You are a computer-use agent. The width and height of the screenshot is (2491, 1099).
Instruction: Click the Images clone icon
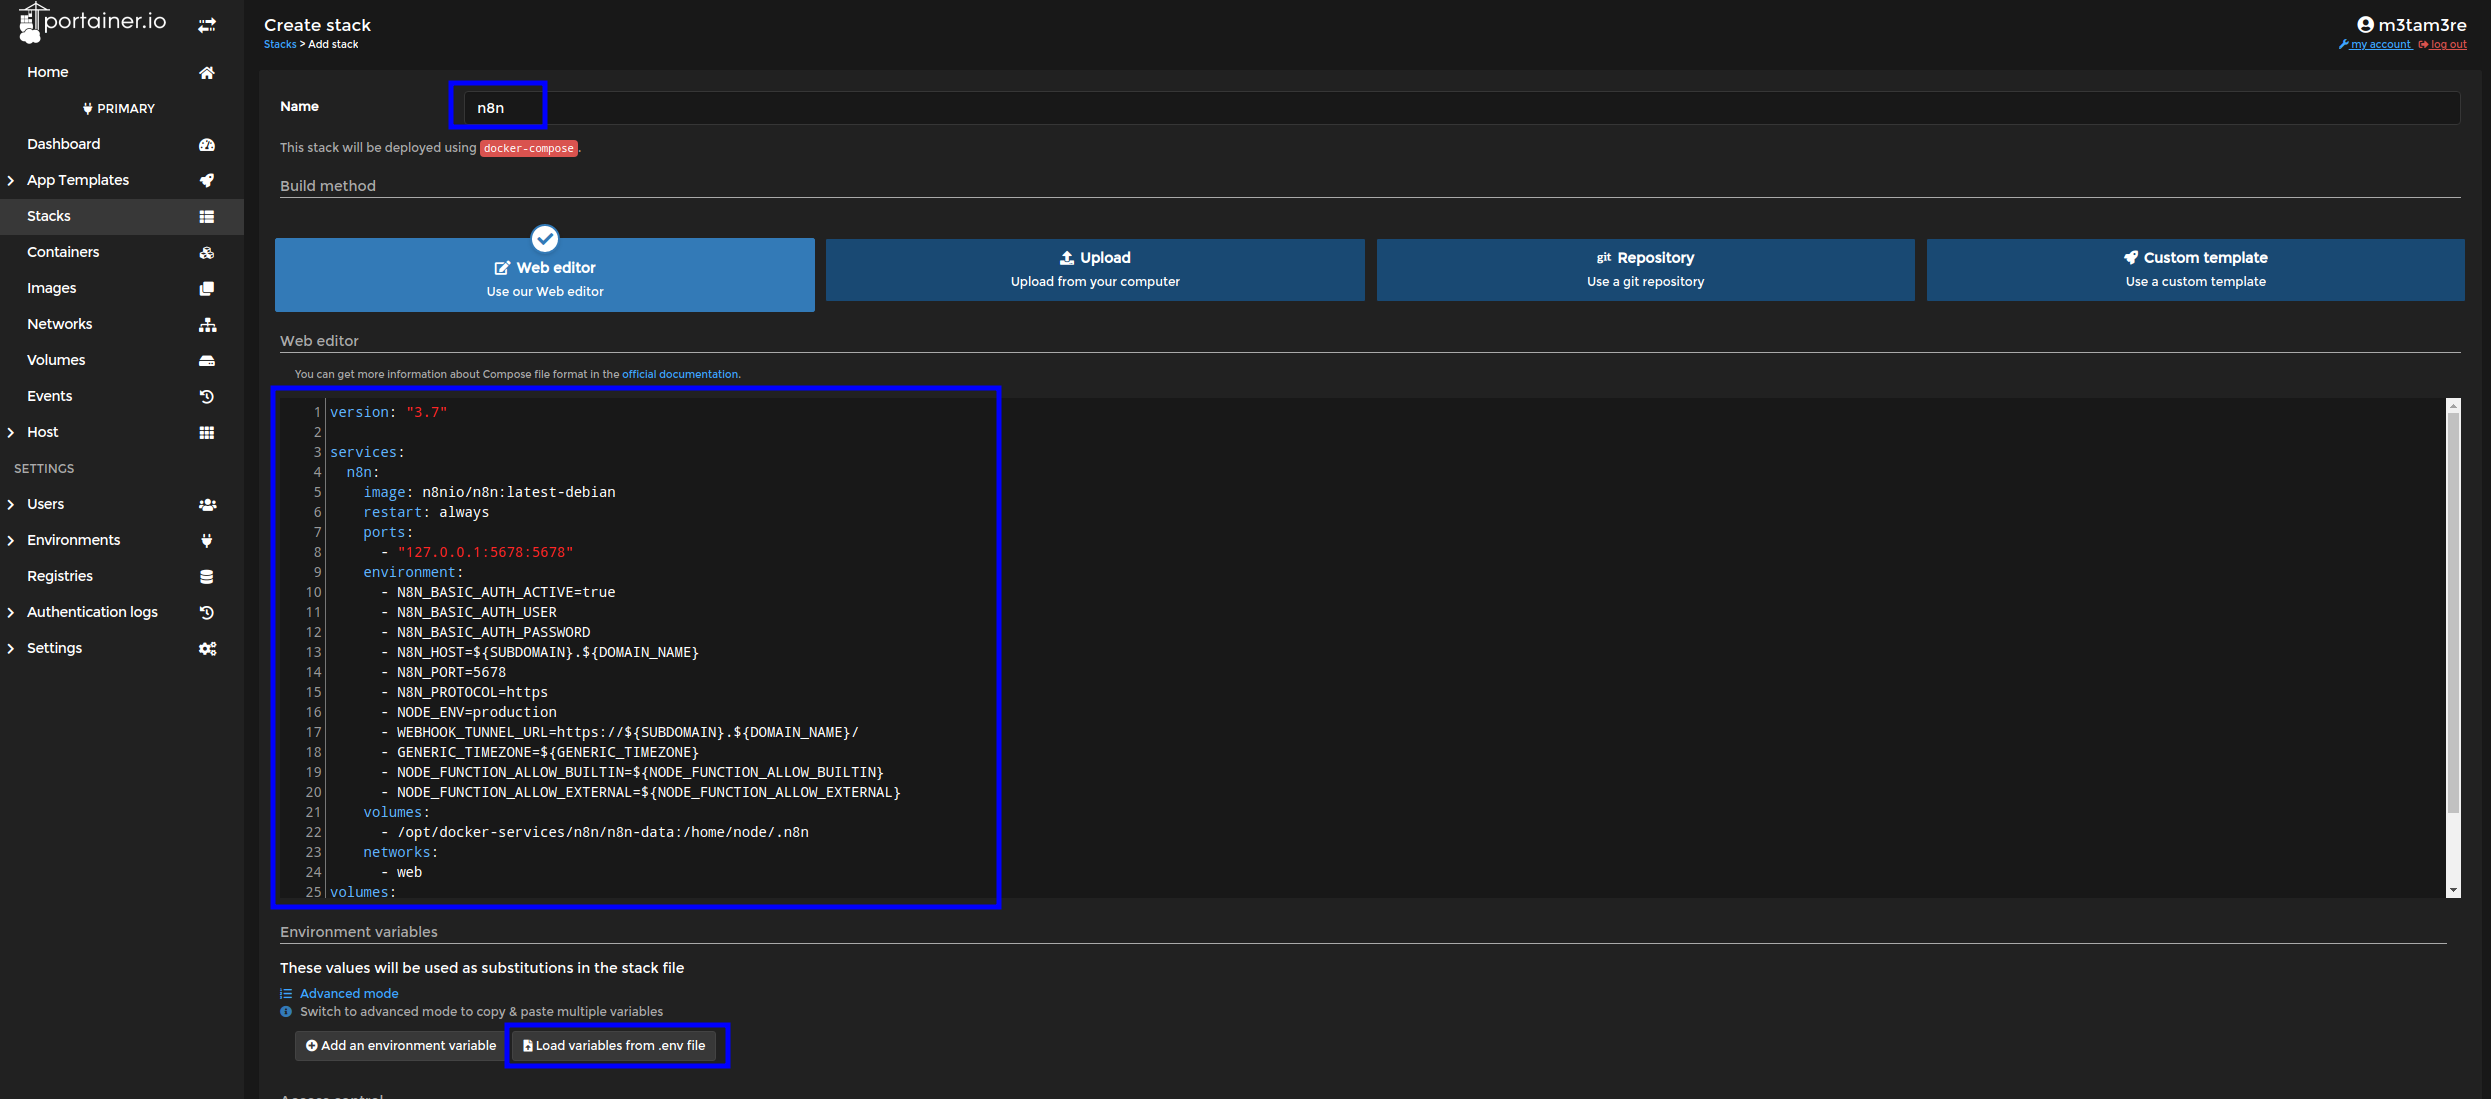pyautogui.click(x=207, y=288)
